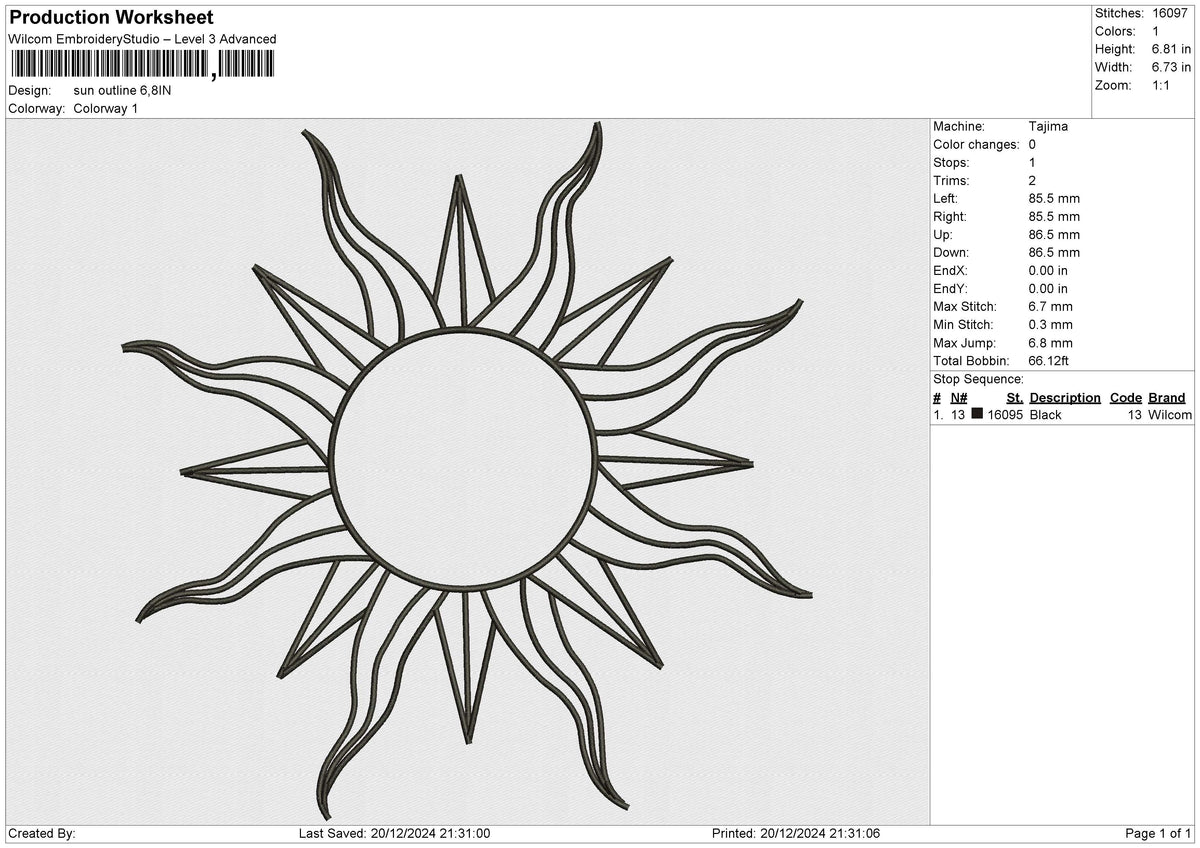Image resolution: width=1200 pixels, height=848 pixels.
Task: Click the 'Created By:' label
Action: point(41,833)
